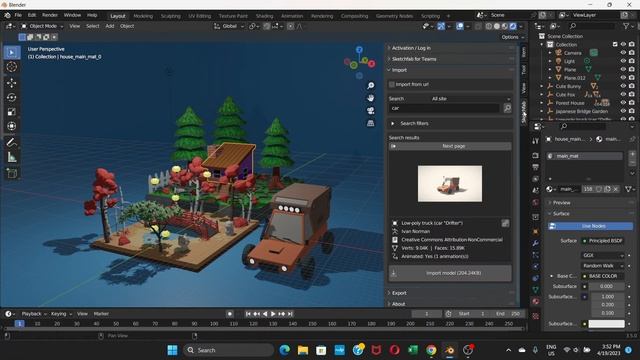Viewport: 640px width, 360px height.
Task: Toggle camera view icon in viewport
Action: coord(371,111)
